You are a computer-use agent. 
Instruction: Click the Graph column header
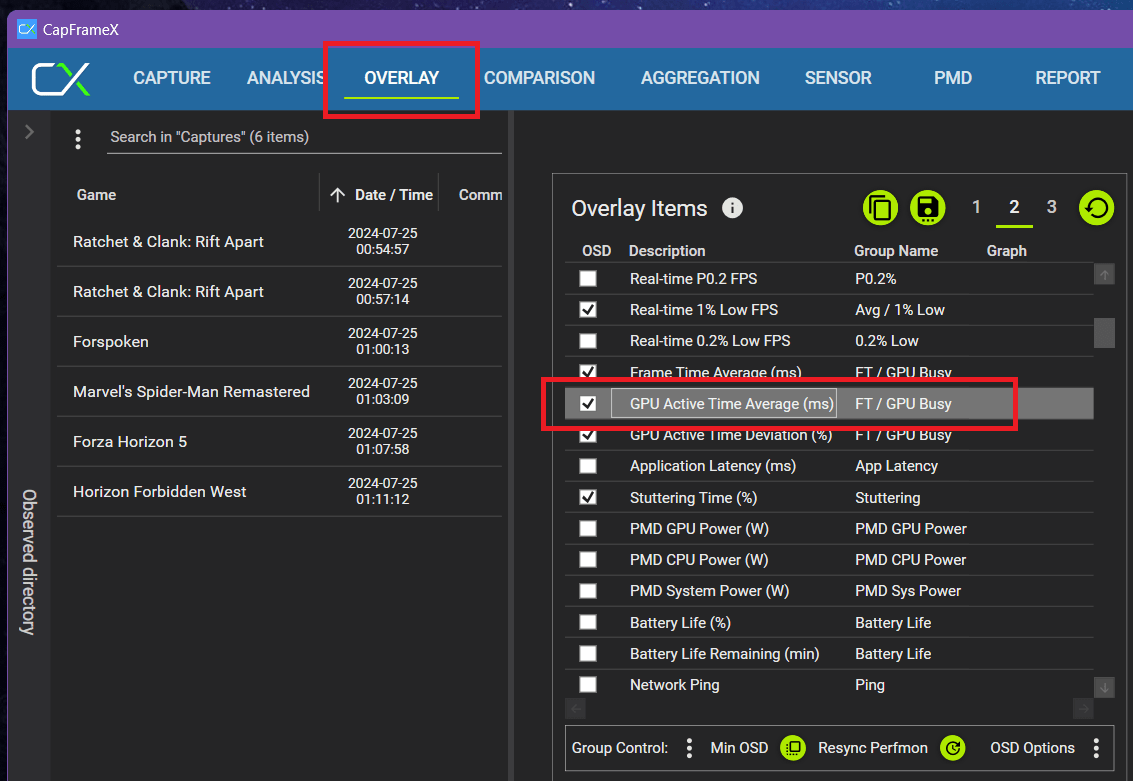click(1007, 251)
